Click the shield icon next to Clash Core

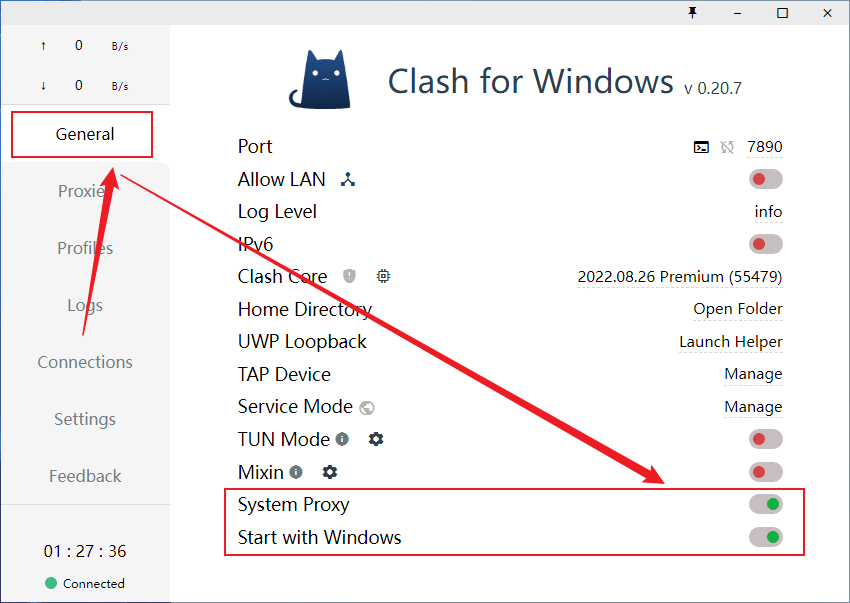349,276
